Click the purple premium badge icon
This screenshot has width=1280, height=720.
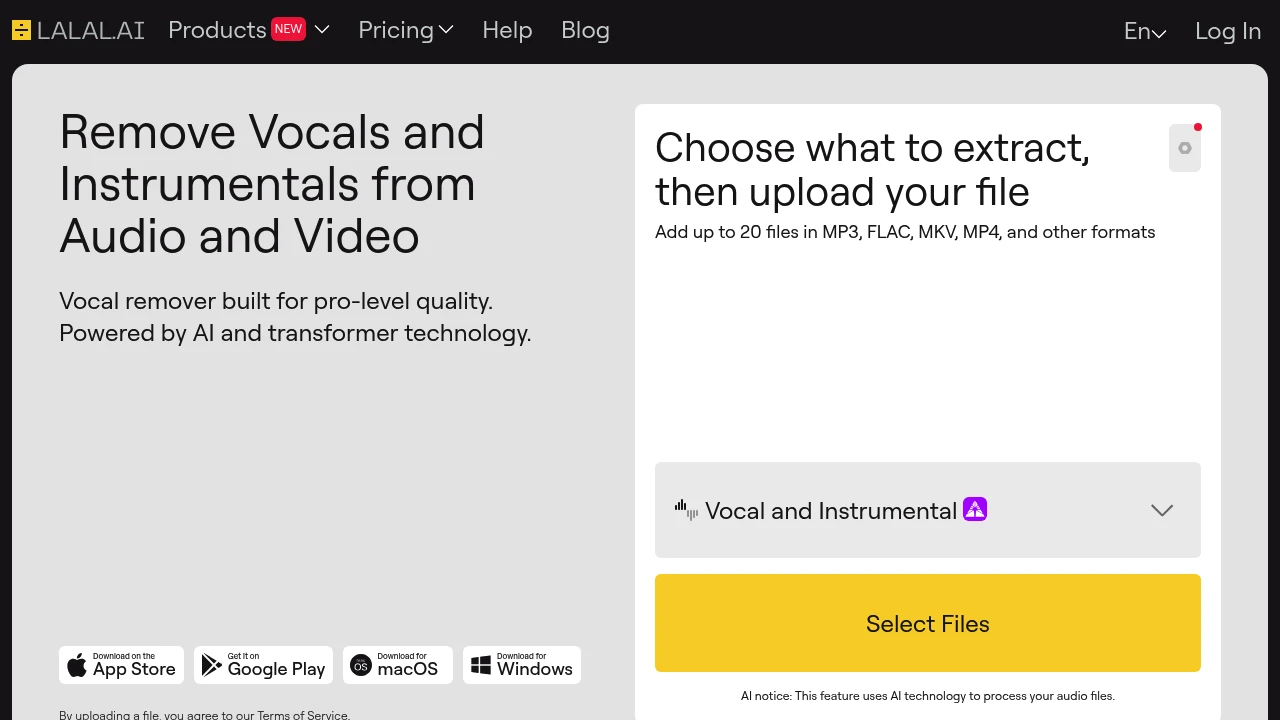pos(975,510)
